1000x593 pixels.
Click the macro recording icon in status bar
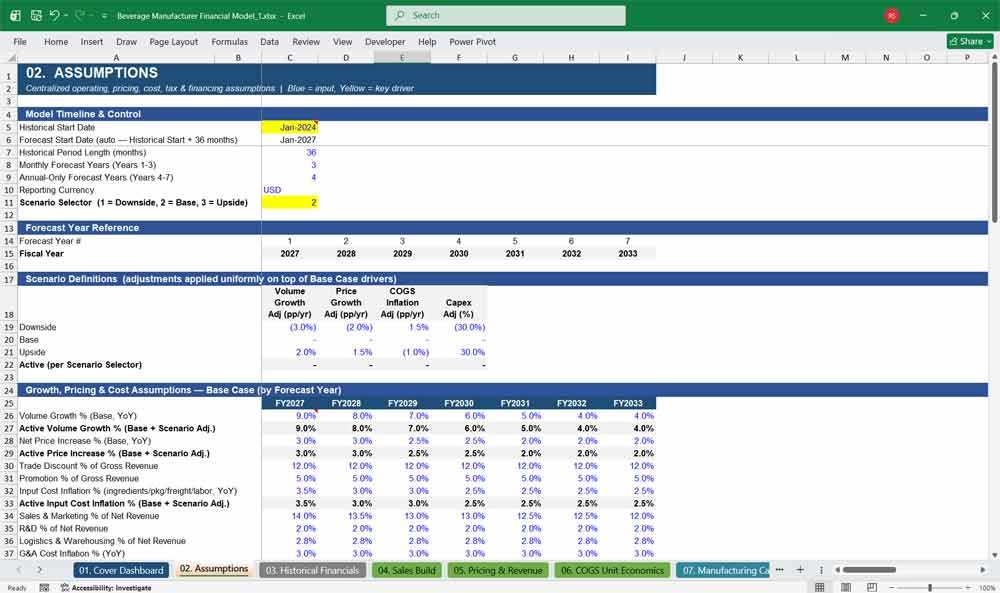point(44,588)
